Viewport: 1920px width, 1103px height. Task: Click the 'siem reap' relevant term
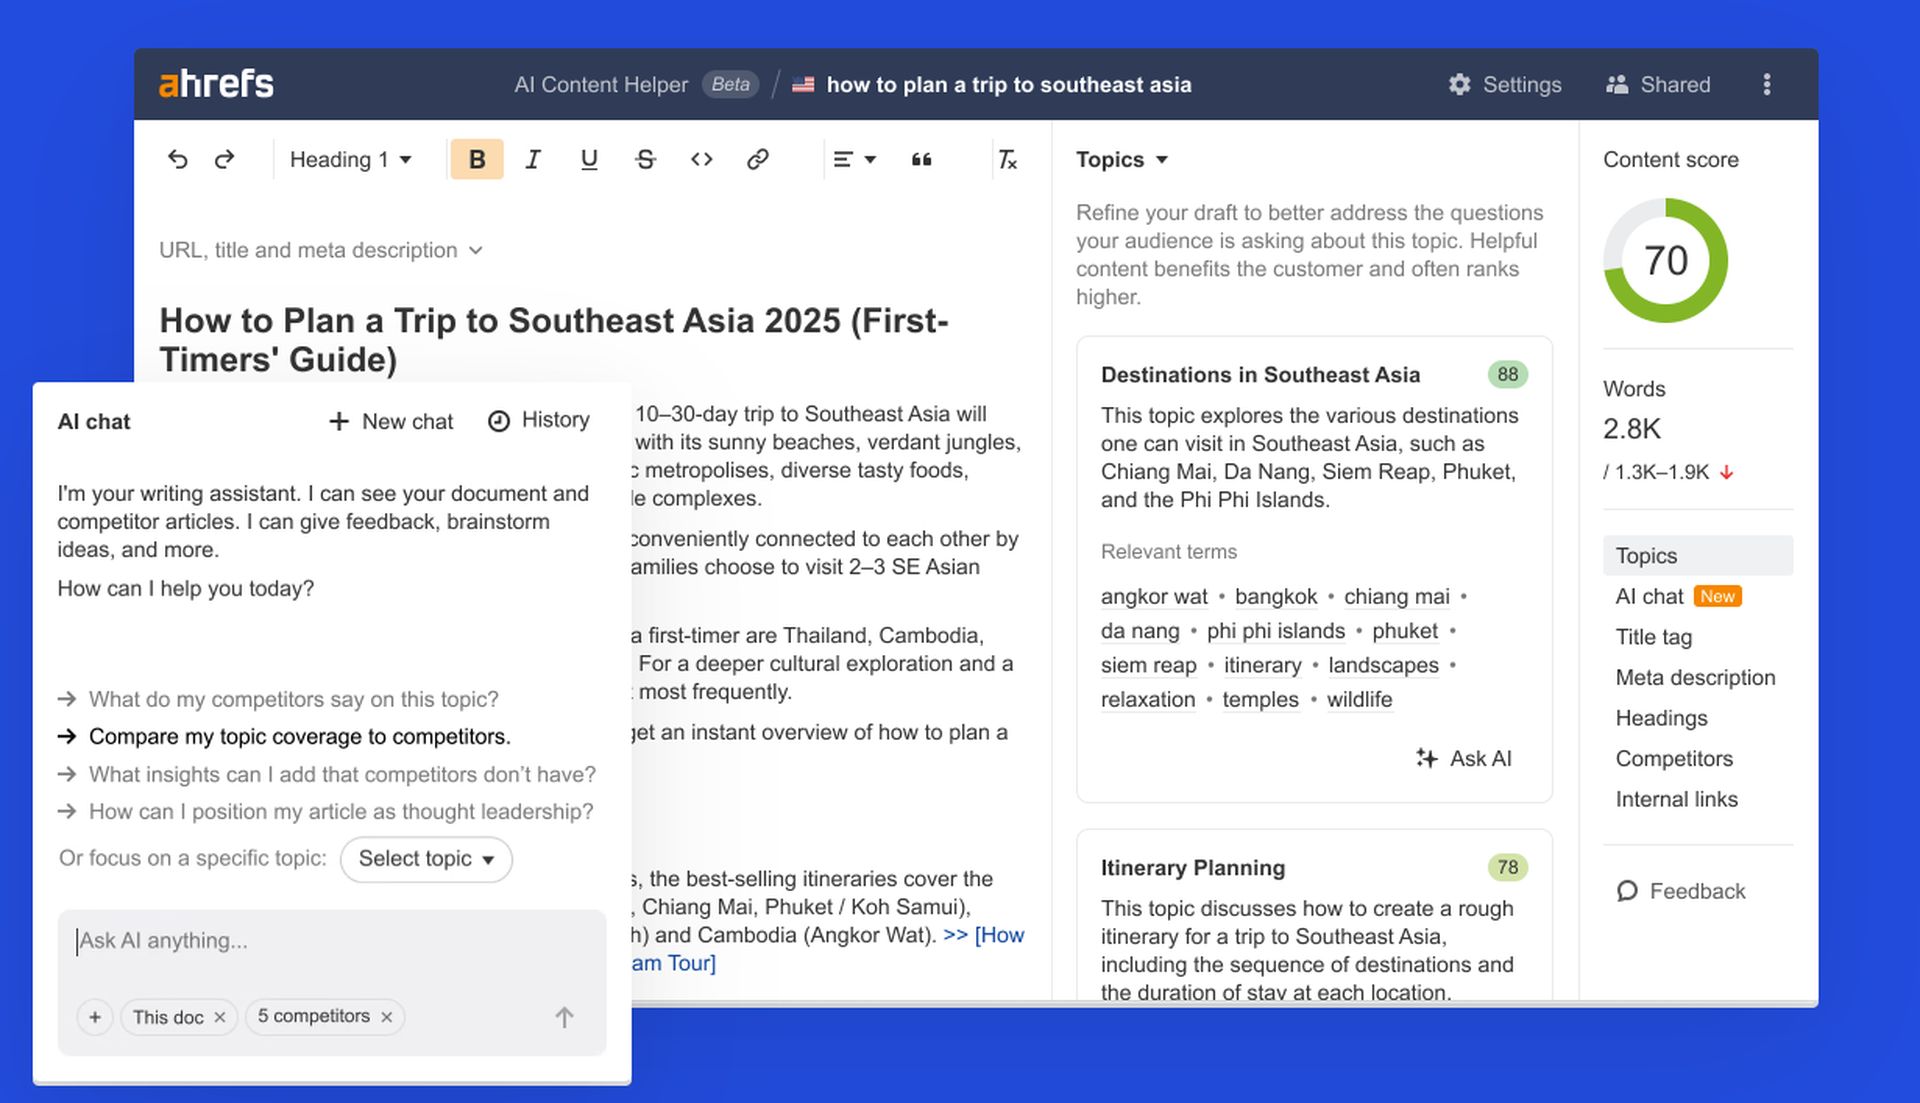pos(1149,666)
